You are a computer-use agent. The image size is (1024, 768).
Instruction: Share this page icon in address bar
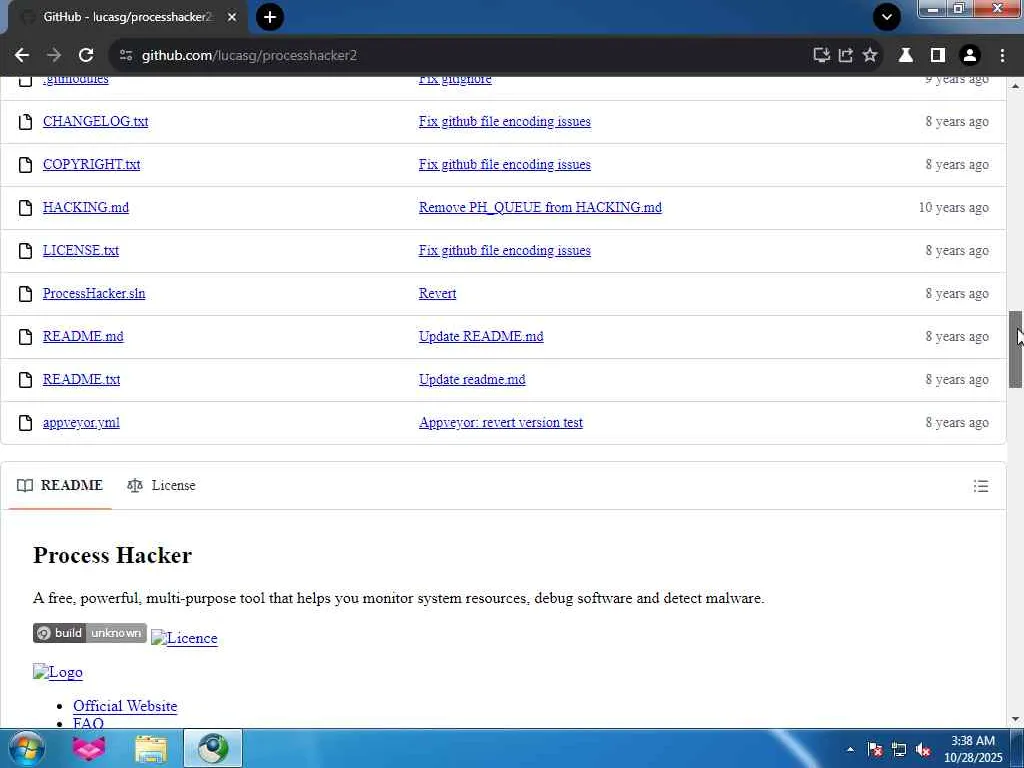pyautogui.click(x=846, y=56)
